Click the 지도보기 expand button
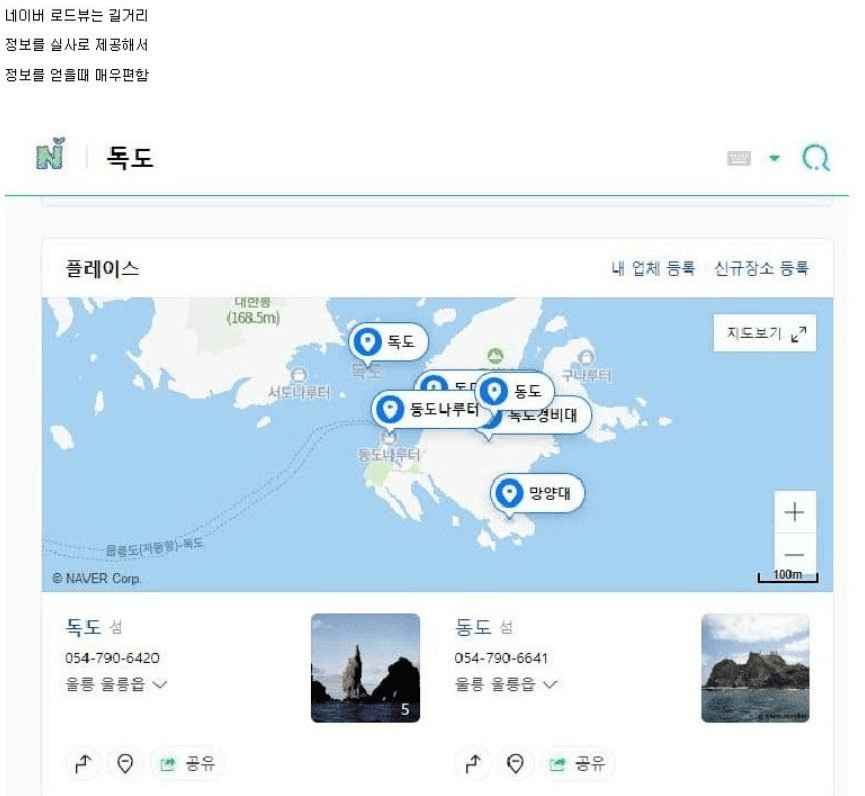 point(765,333)
